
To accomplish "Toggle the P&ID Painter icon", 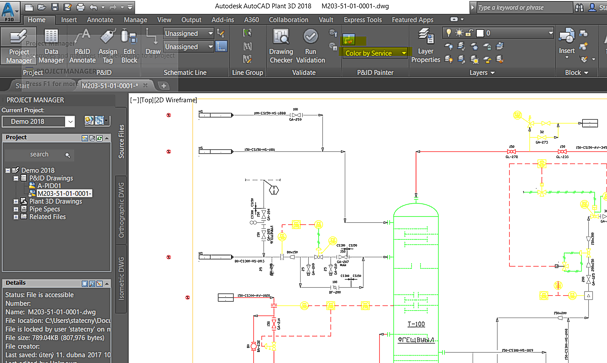I will [349, 39].
